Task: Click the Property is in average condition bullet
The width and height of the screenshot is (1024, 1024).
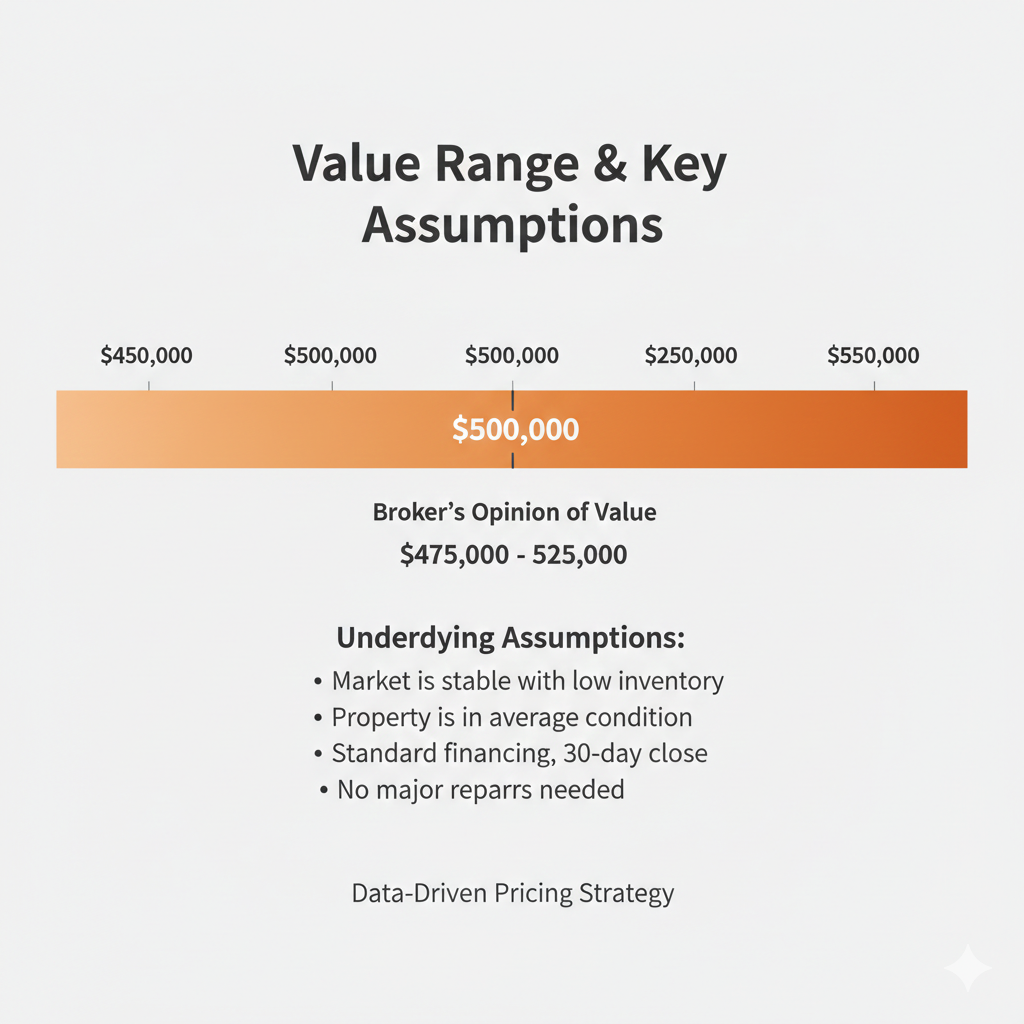Action: 503,717
